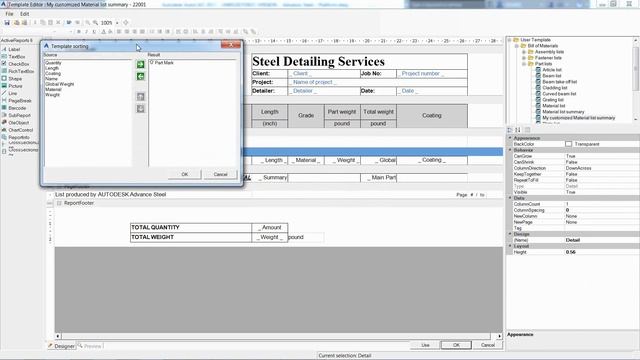Viewport: 640px width, 360px height.
Task: Collapse the User Template tree node
Action: (510, 40)
